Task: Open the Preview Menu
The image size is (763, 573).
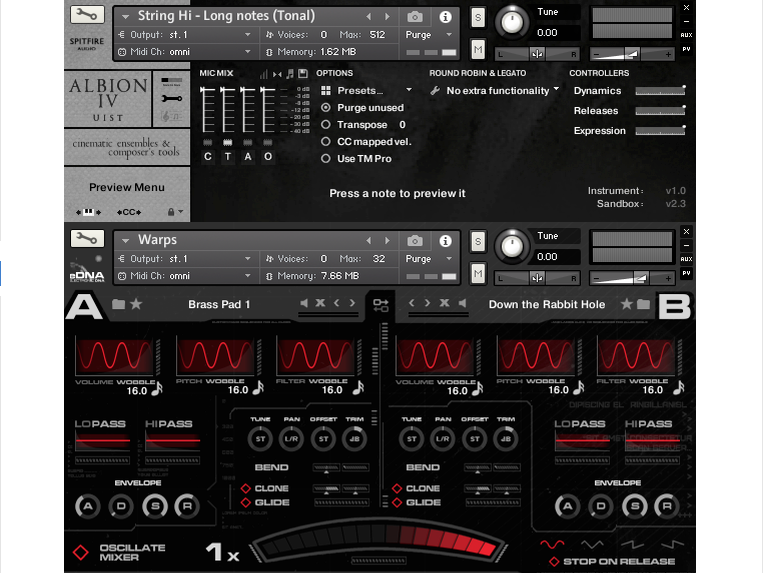Action: pos(127,187)
